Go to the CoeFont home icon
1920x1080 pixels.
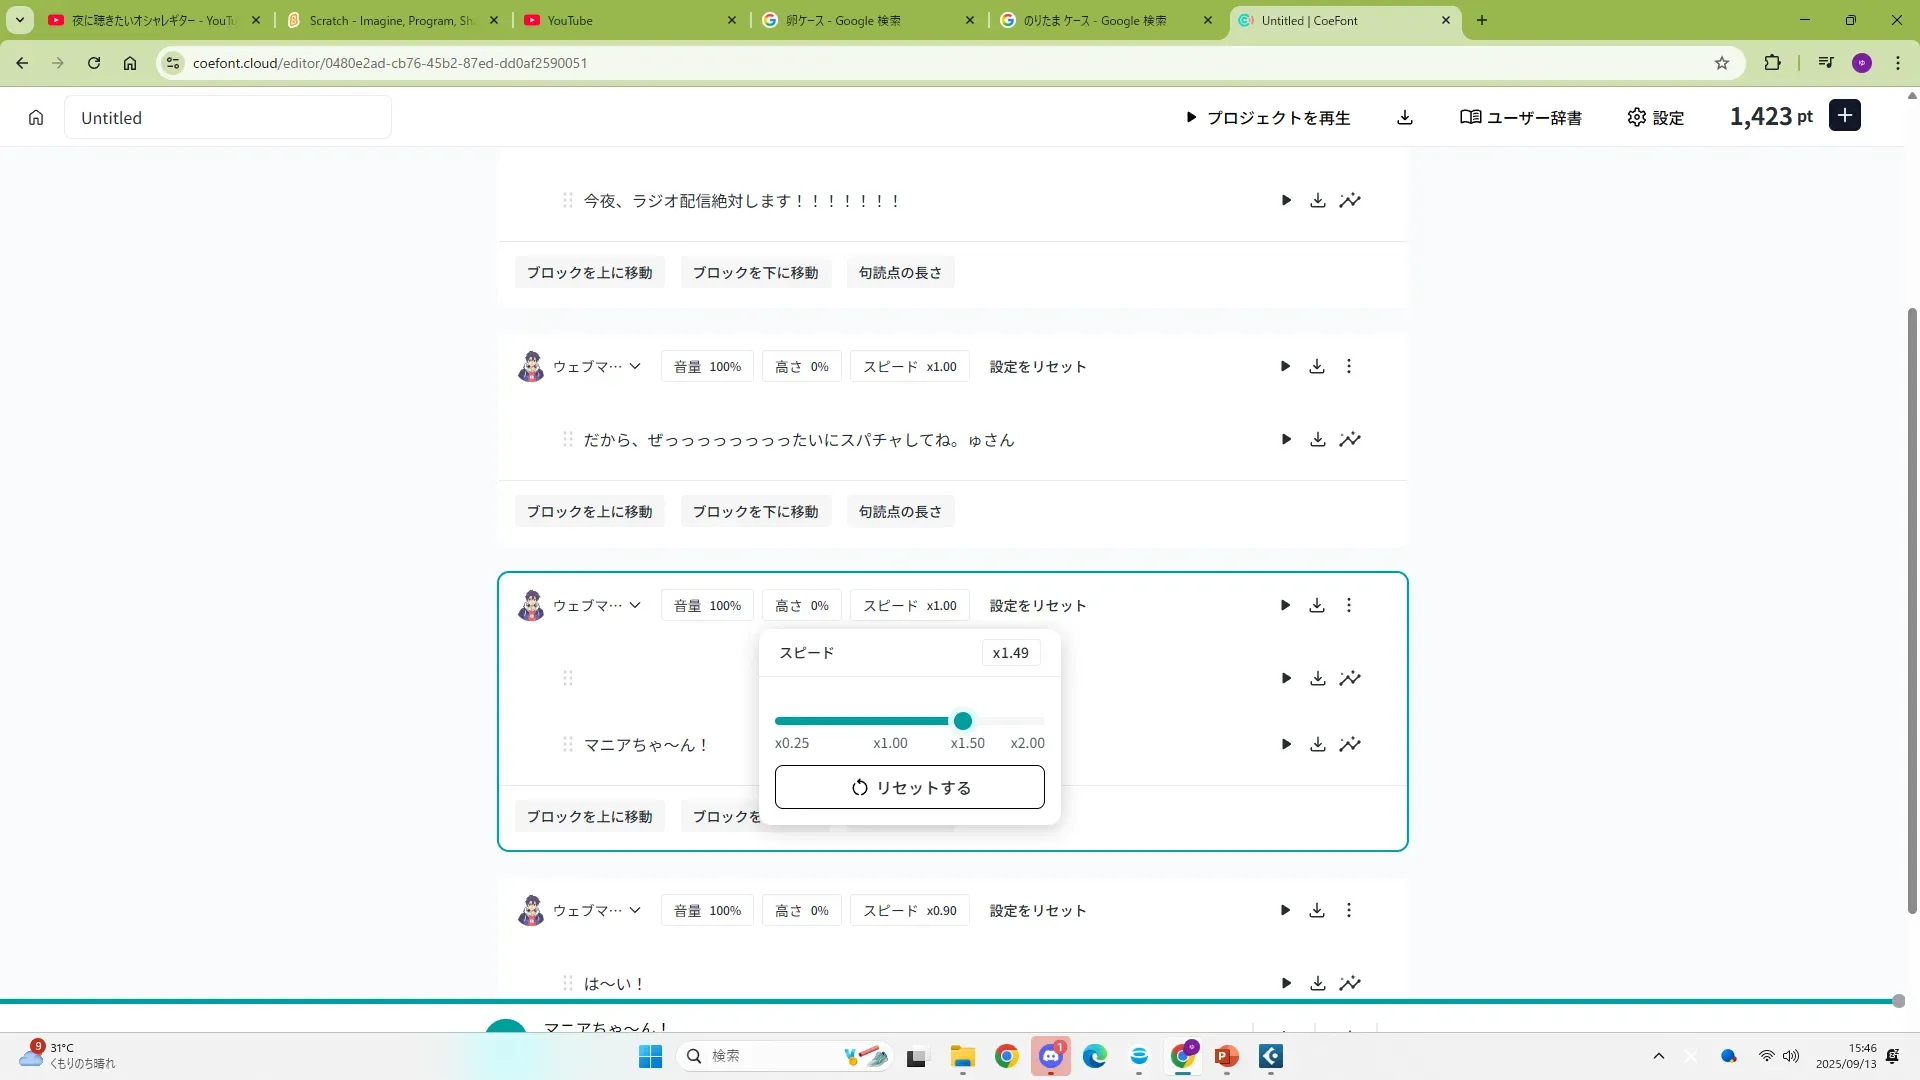(x=36, y=118)
